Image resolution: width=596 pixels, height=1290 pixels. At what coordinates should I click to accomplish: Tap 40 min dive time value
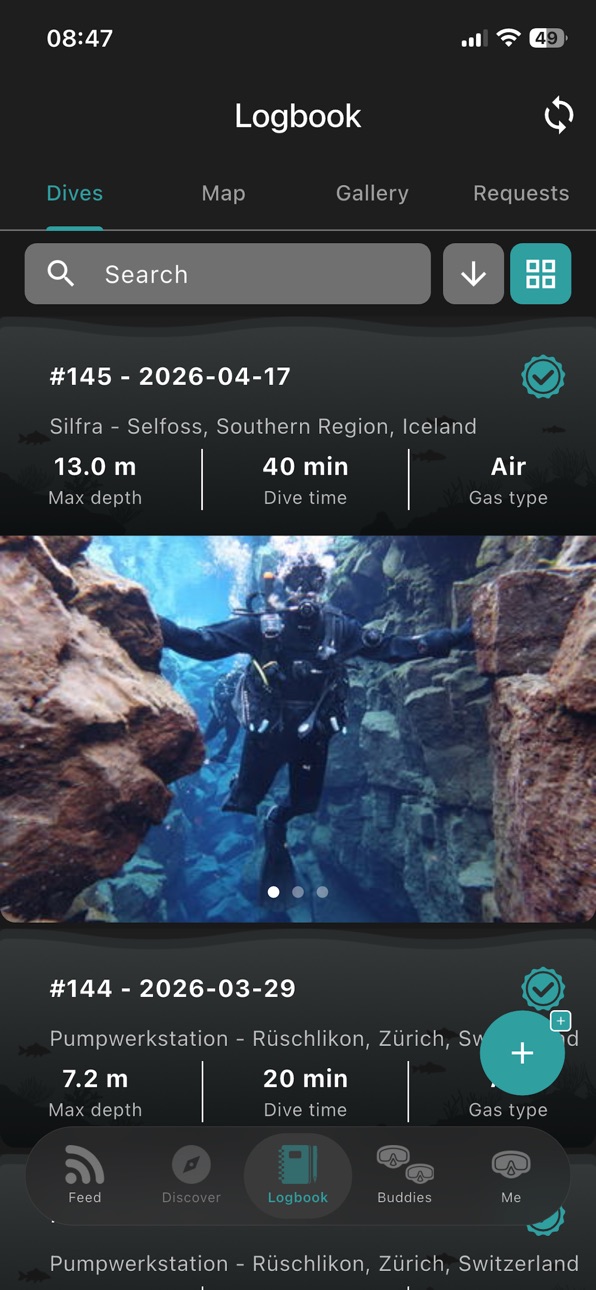(305, 466)
